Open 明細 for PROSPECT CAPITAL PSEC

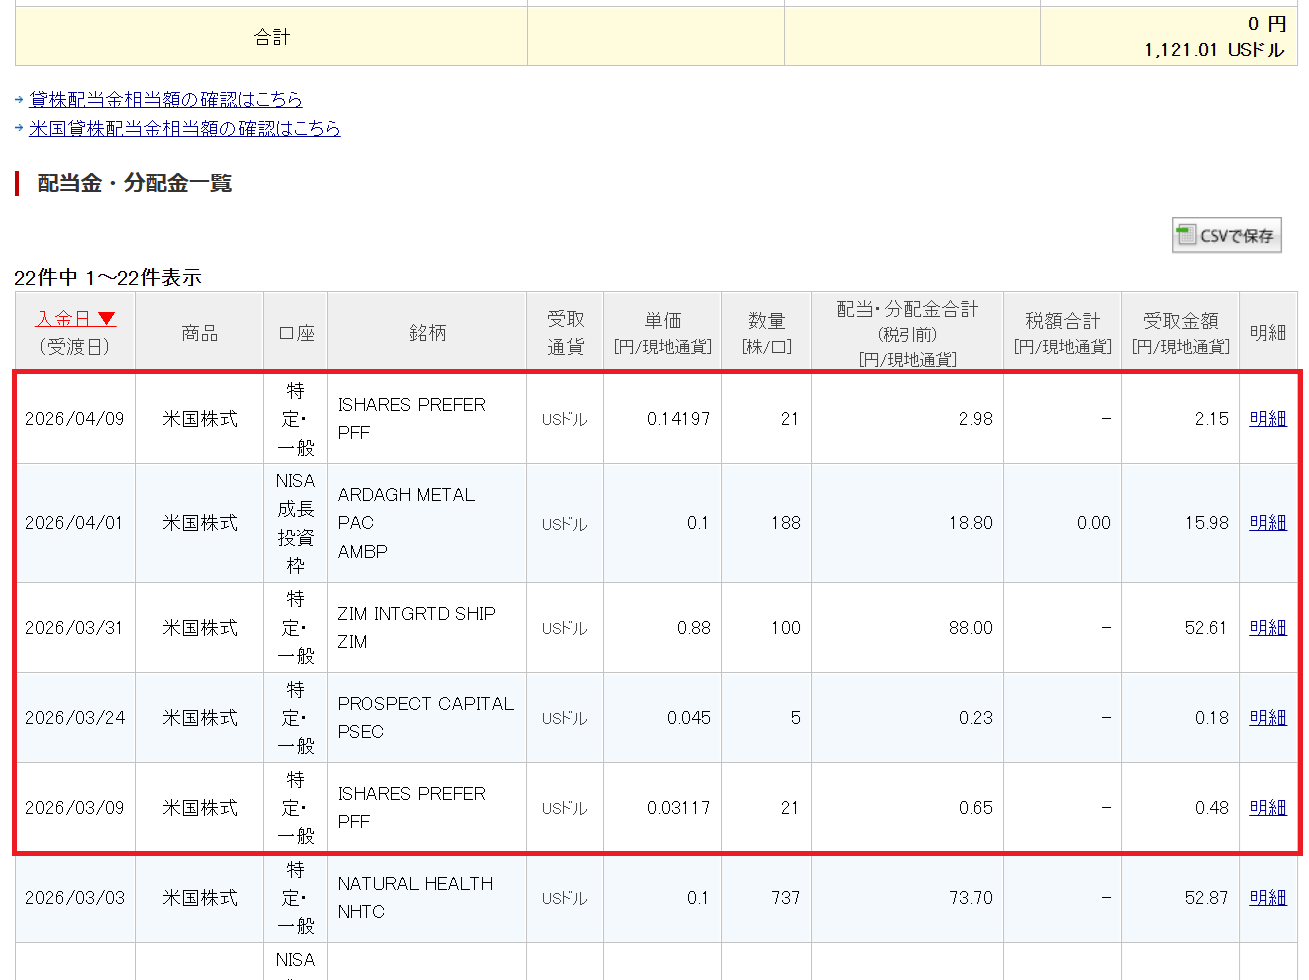point(1267,718)
